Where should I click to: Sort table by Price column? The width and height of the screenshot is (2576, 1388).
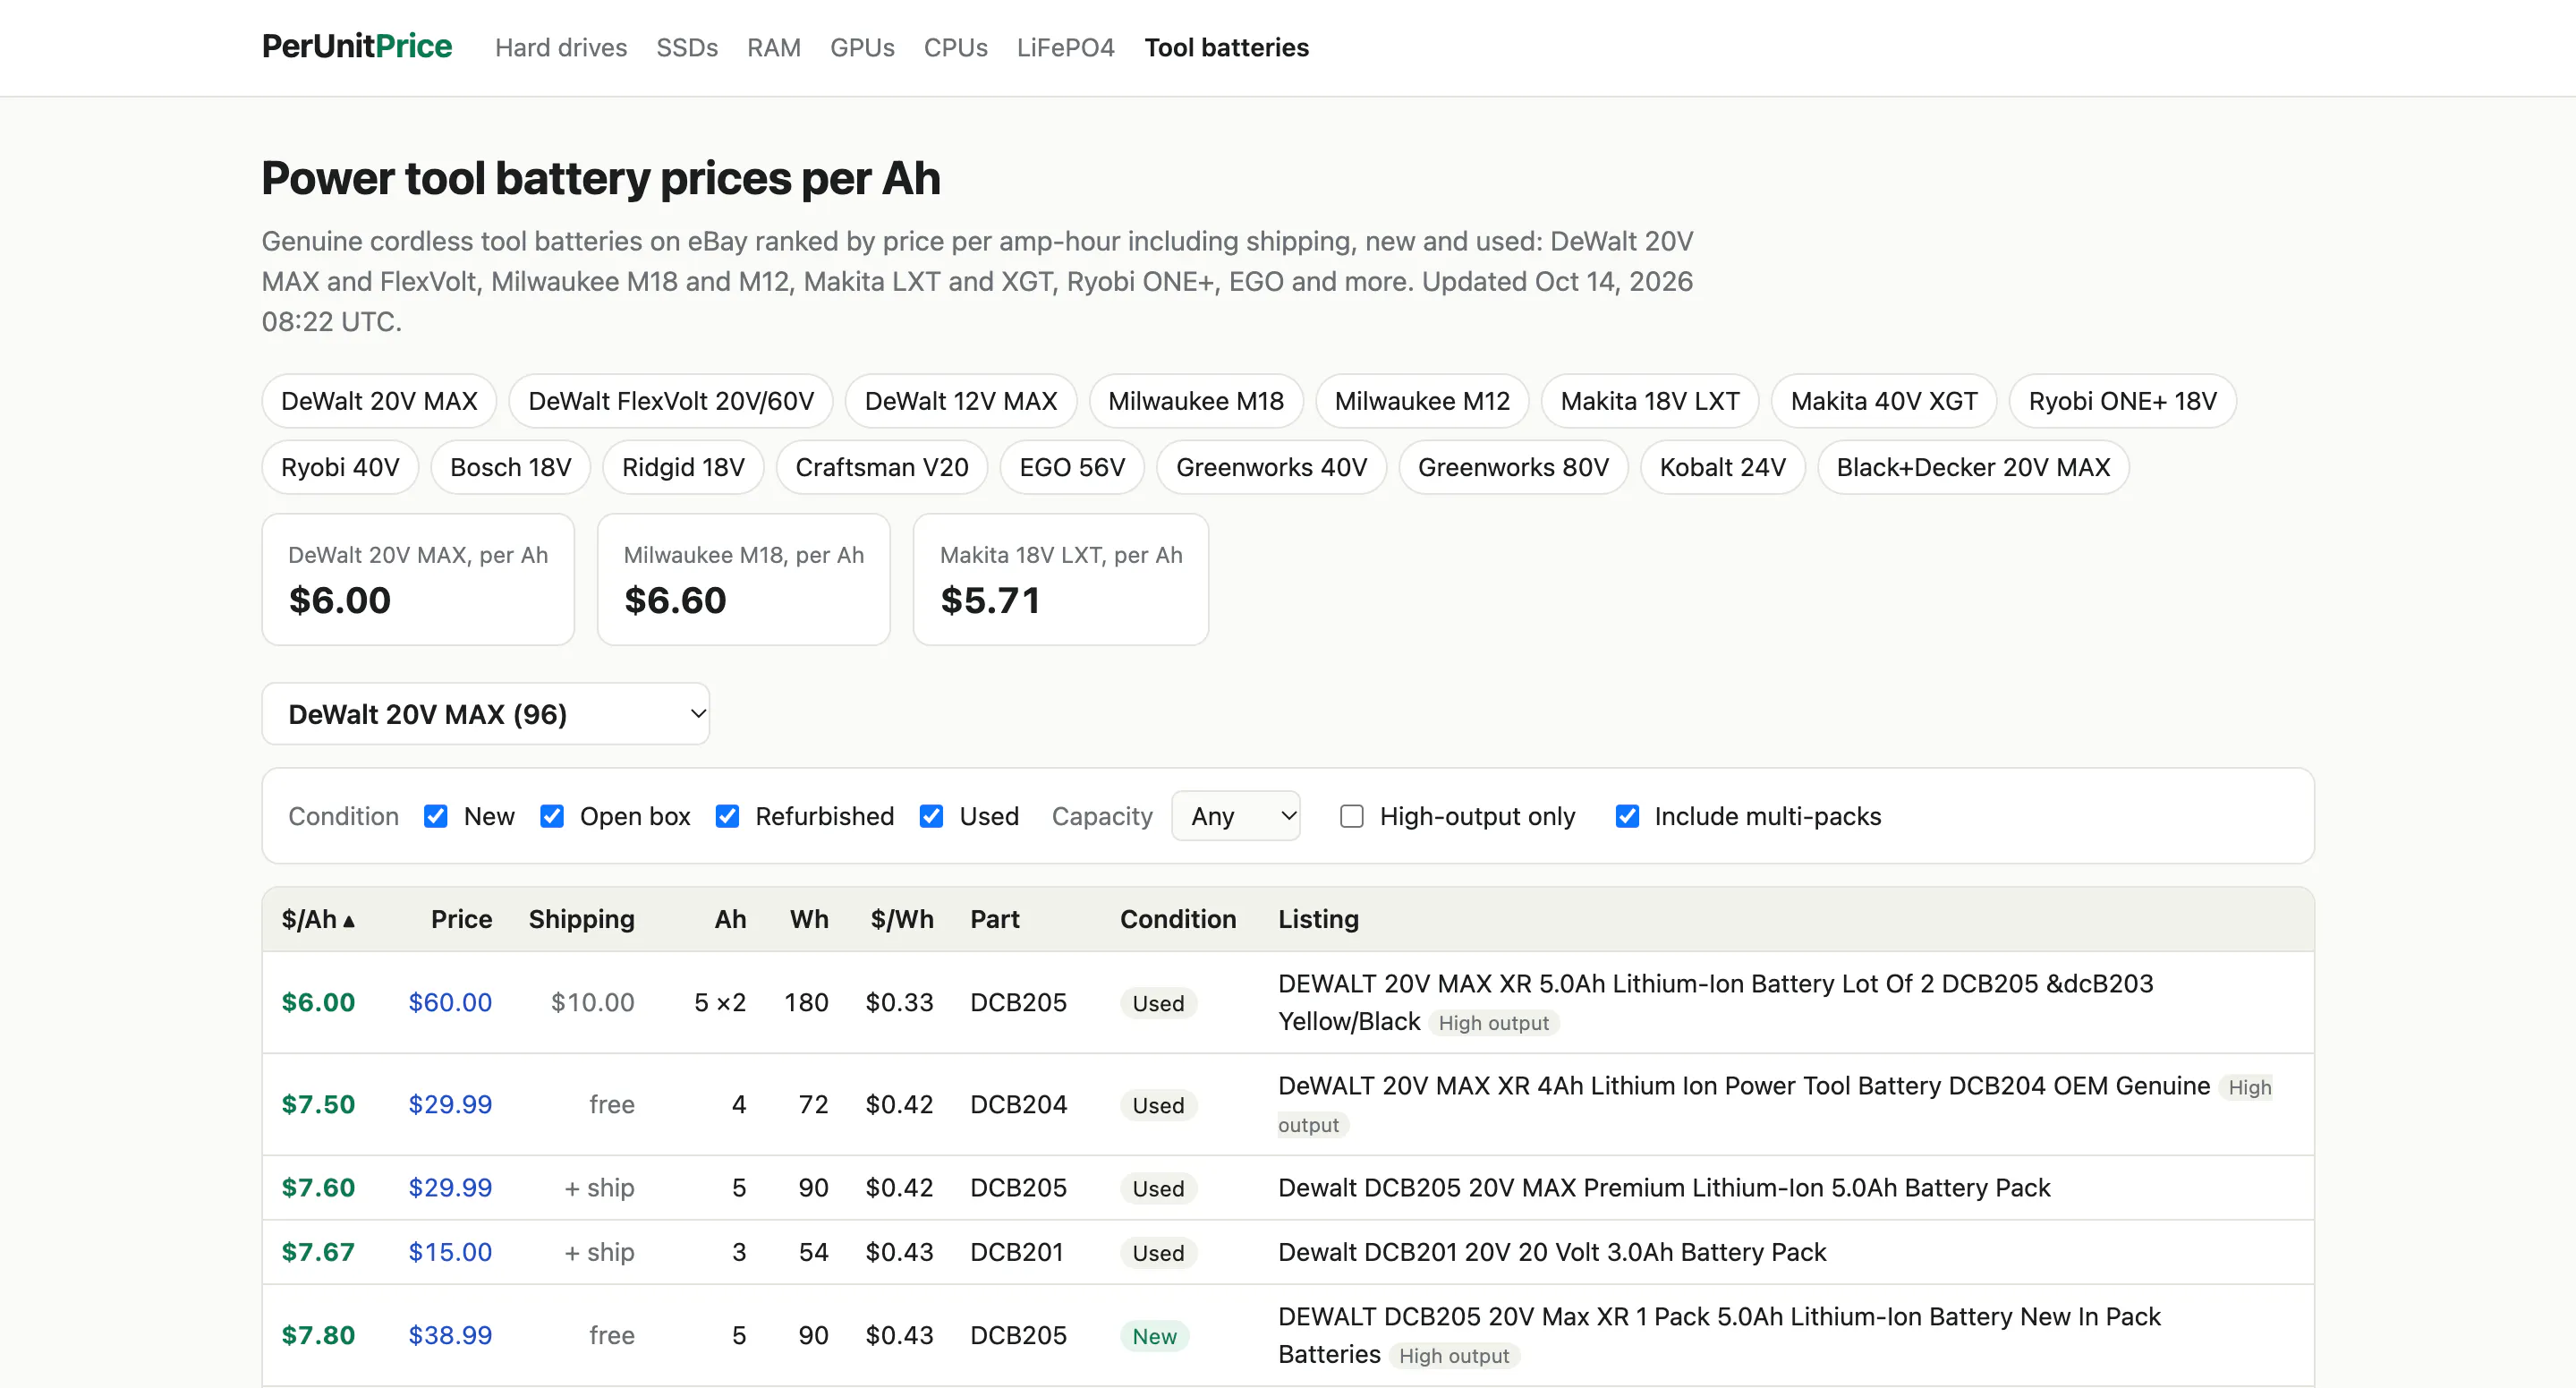click(461, 919)
